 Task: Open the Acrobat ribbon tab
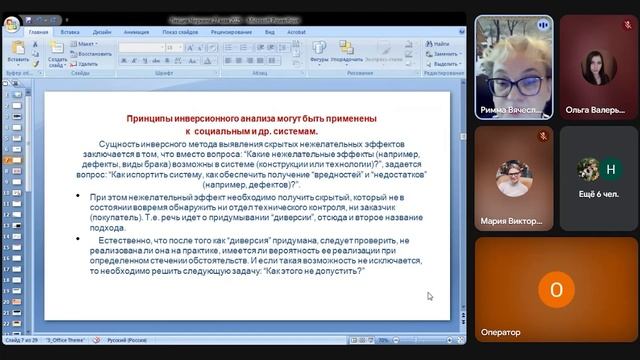pos(296,32)
